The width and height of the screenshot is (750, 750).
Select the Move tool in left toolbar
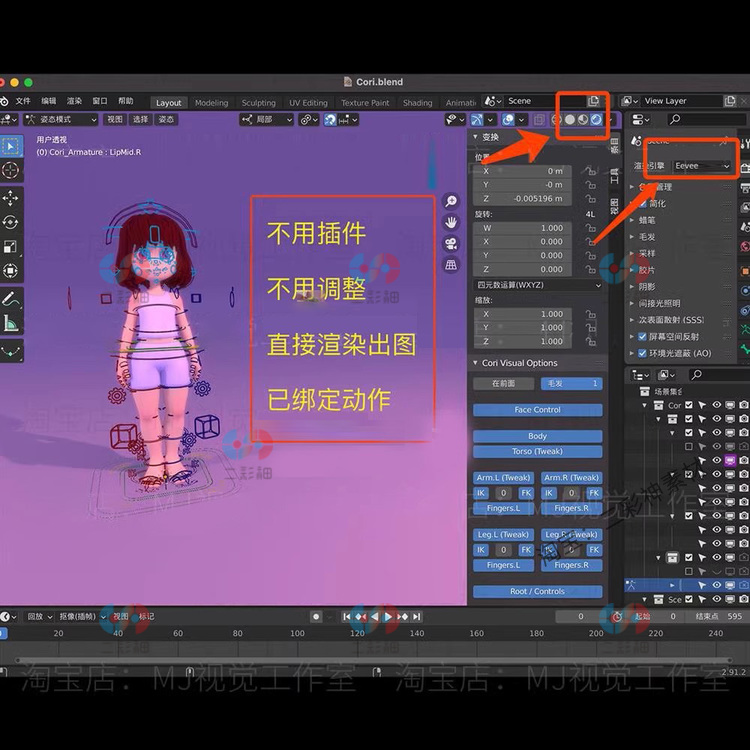[x=11, y=198]
